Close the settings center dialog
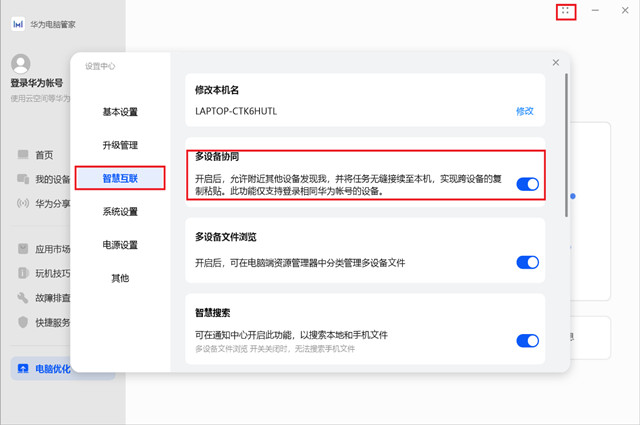Image resolution: width=640 pixels, height=425 pixels. coord(556,62)
